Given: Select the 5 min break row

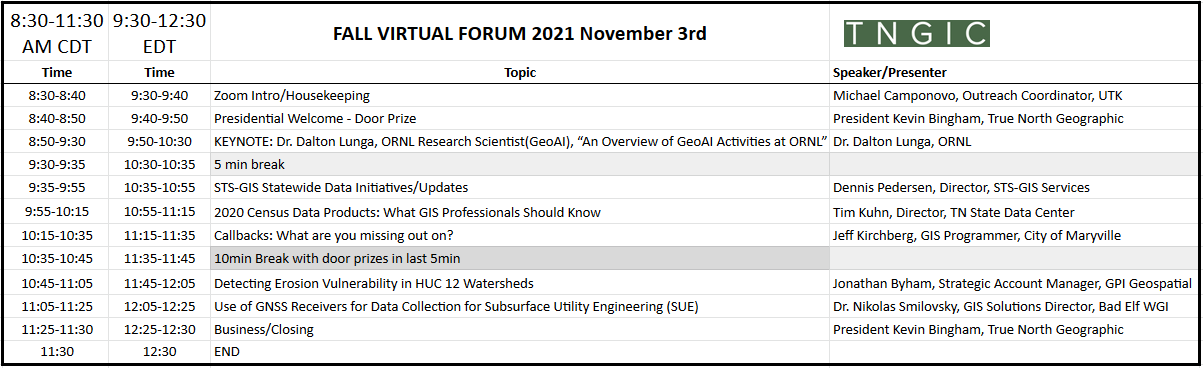Looking at the screenshot, I should click(x=601, y=165).
